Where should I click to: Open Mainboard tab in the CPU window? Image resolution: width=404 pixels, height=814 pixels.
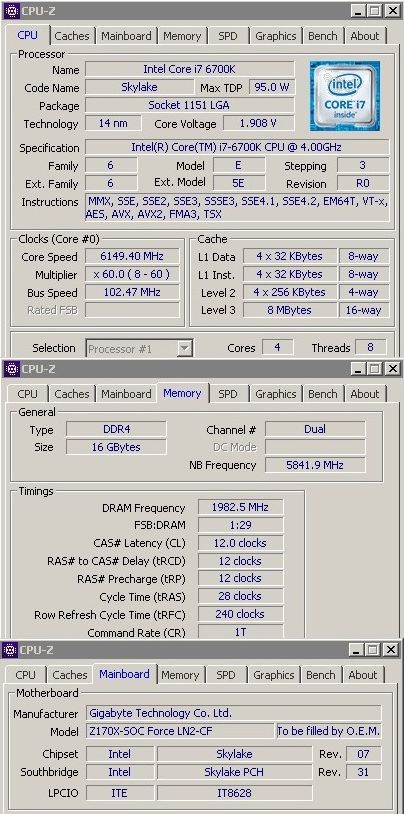(x=126, y=36)
